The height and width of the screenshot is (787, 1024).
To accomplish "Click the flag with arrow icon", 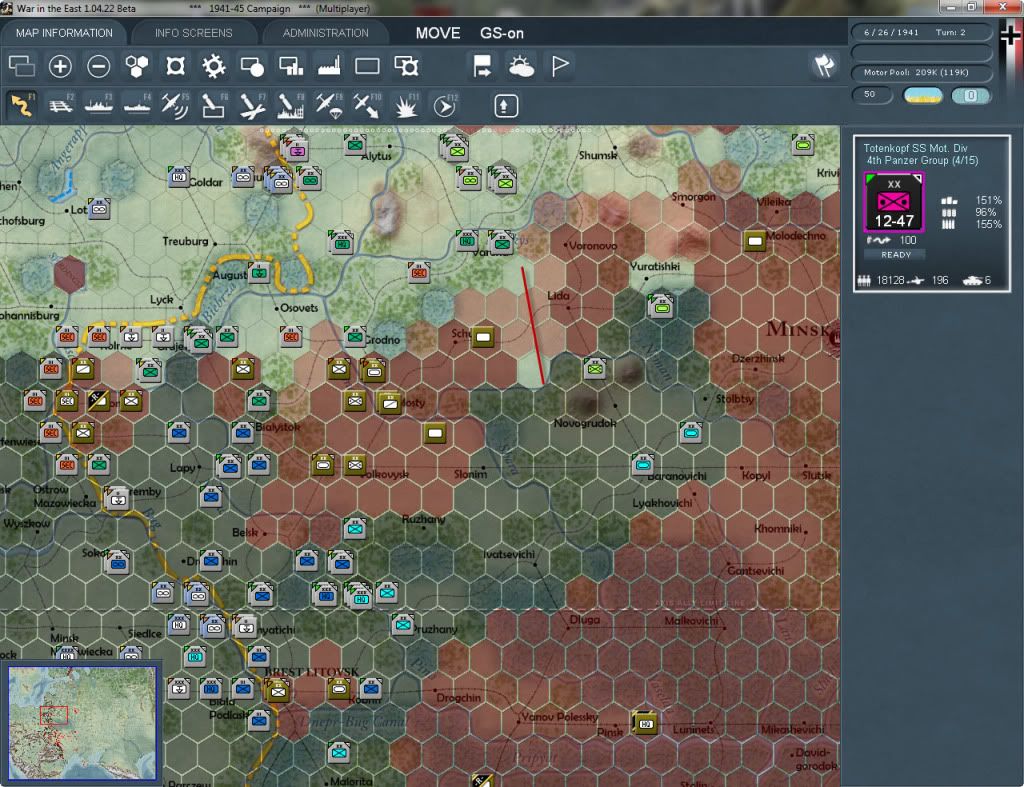I will tap(482, 66).
